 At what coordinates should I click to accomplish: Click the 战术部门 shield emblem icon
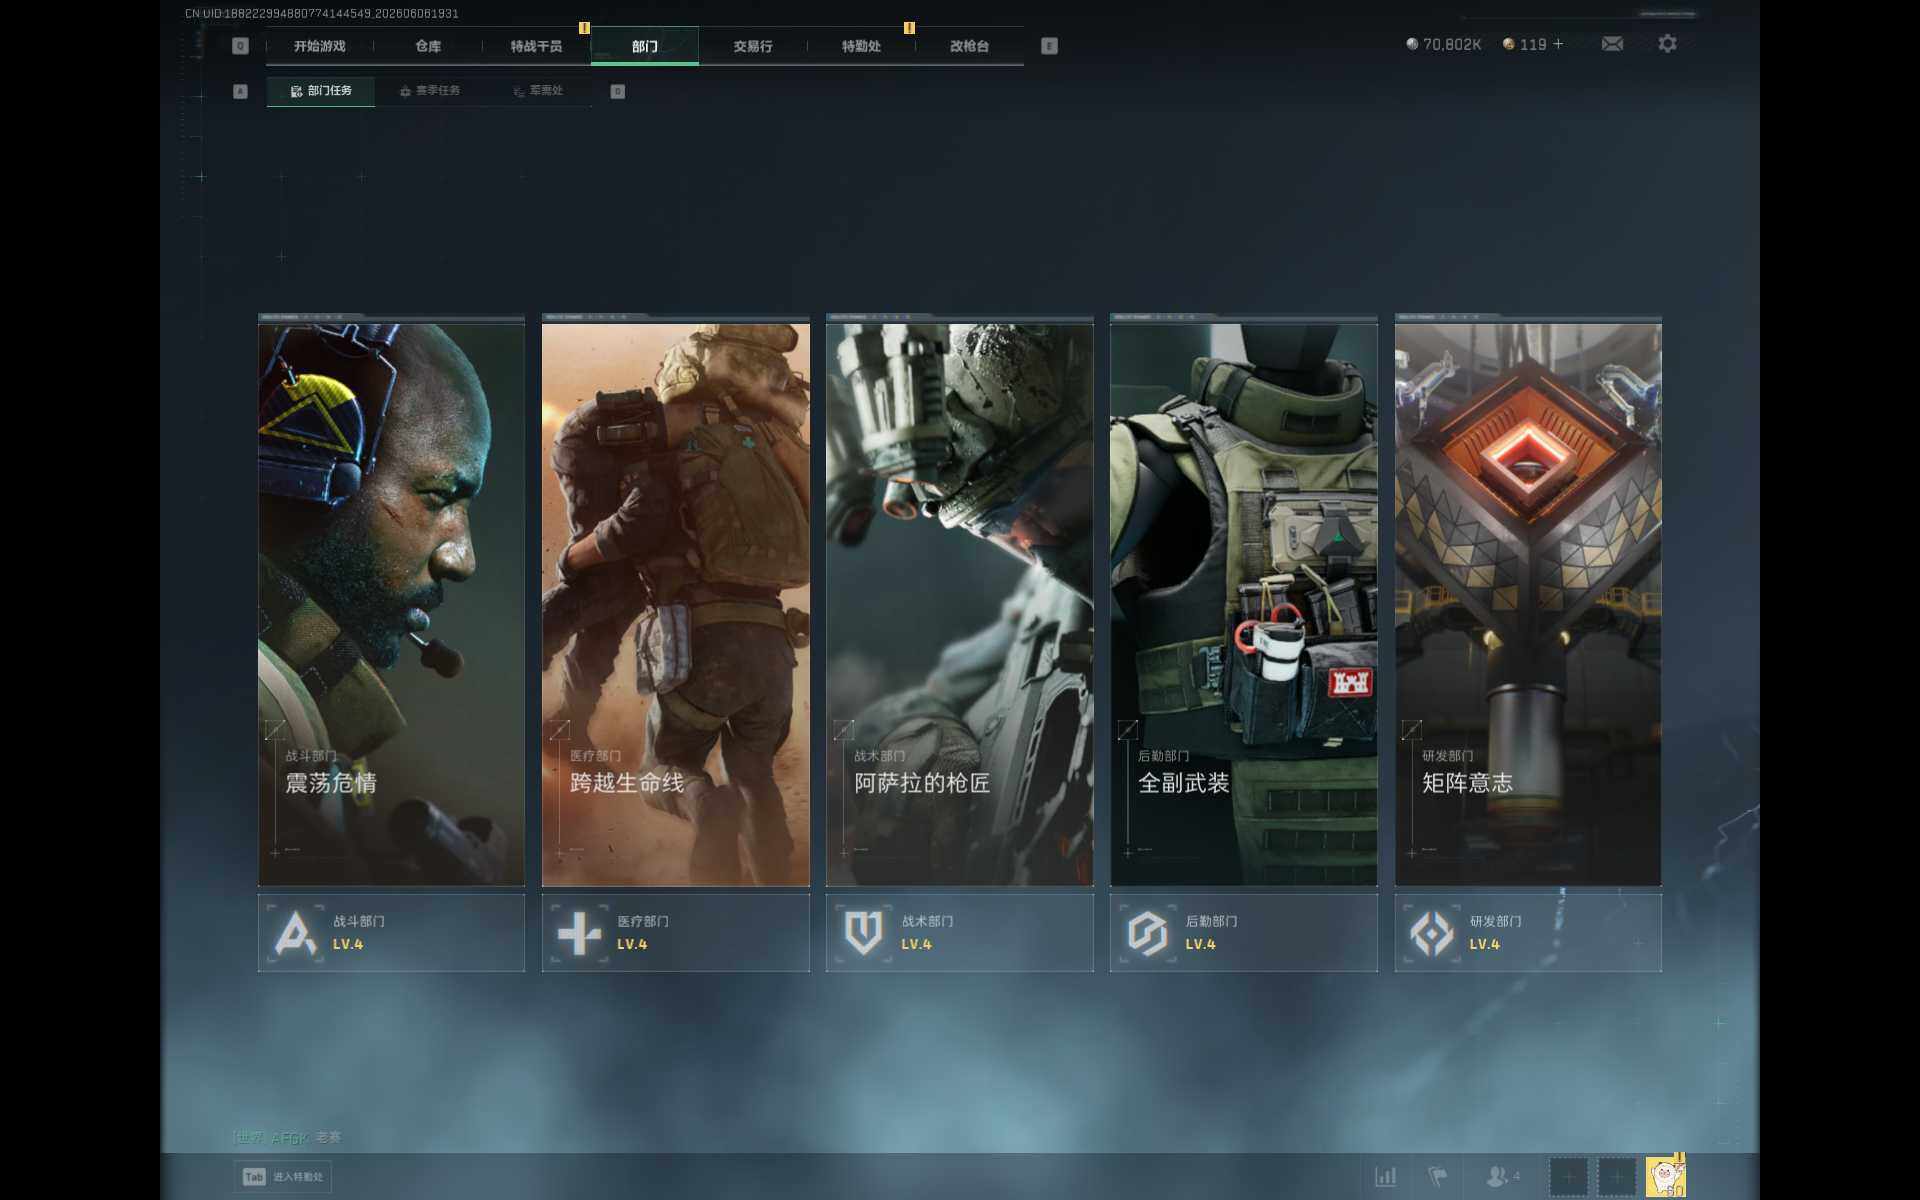[x=864, y=933]
